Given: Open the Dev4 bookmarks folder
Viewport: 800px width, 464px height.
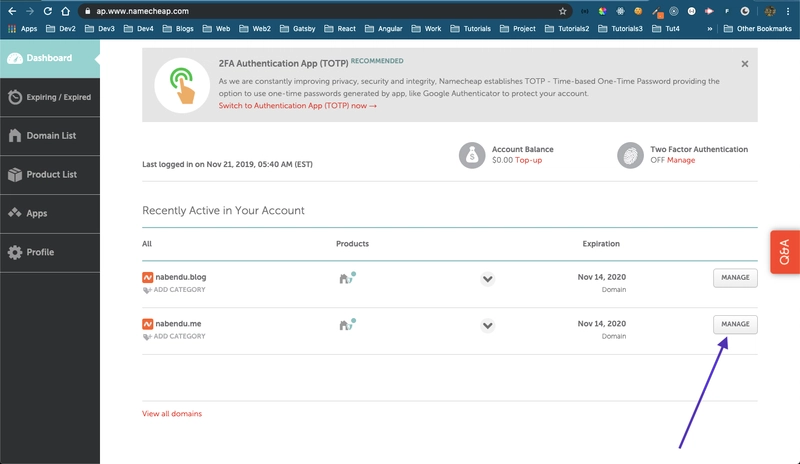Looking at the screenshot, I should [138, 29].
